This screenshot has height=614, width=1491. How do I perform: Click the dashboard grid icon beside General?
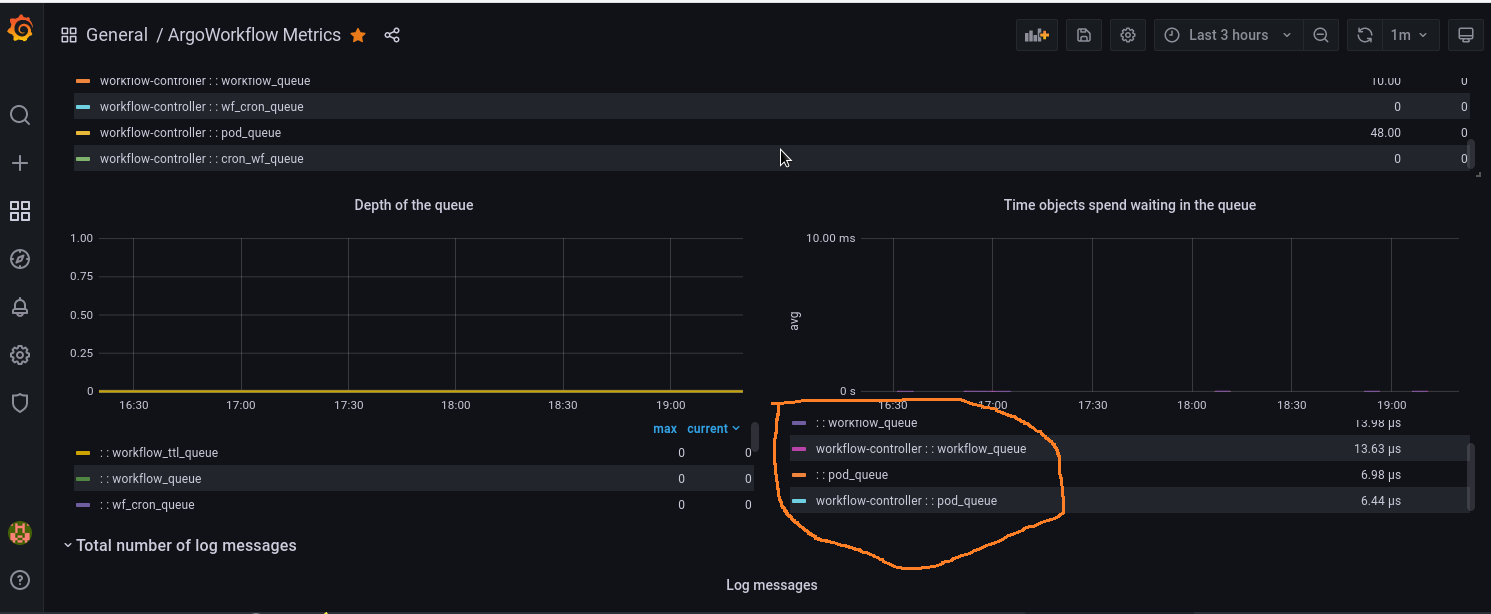[x=69, y=35]
